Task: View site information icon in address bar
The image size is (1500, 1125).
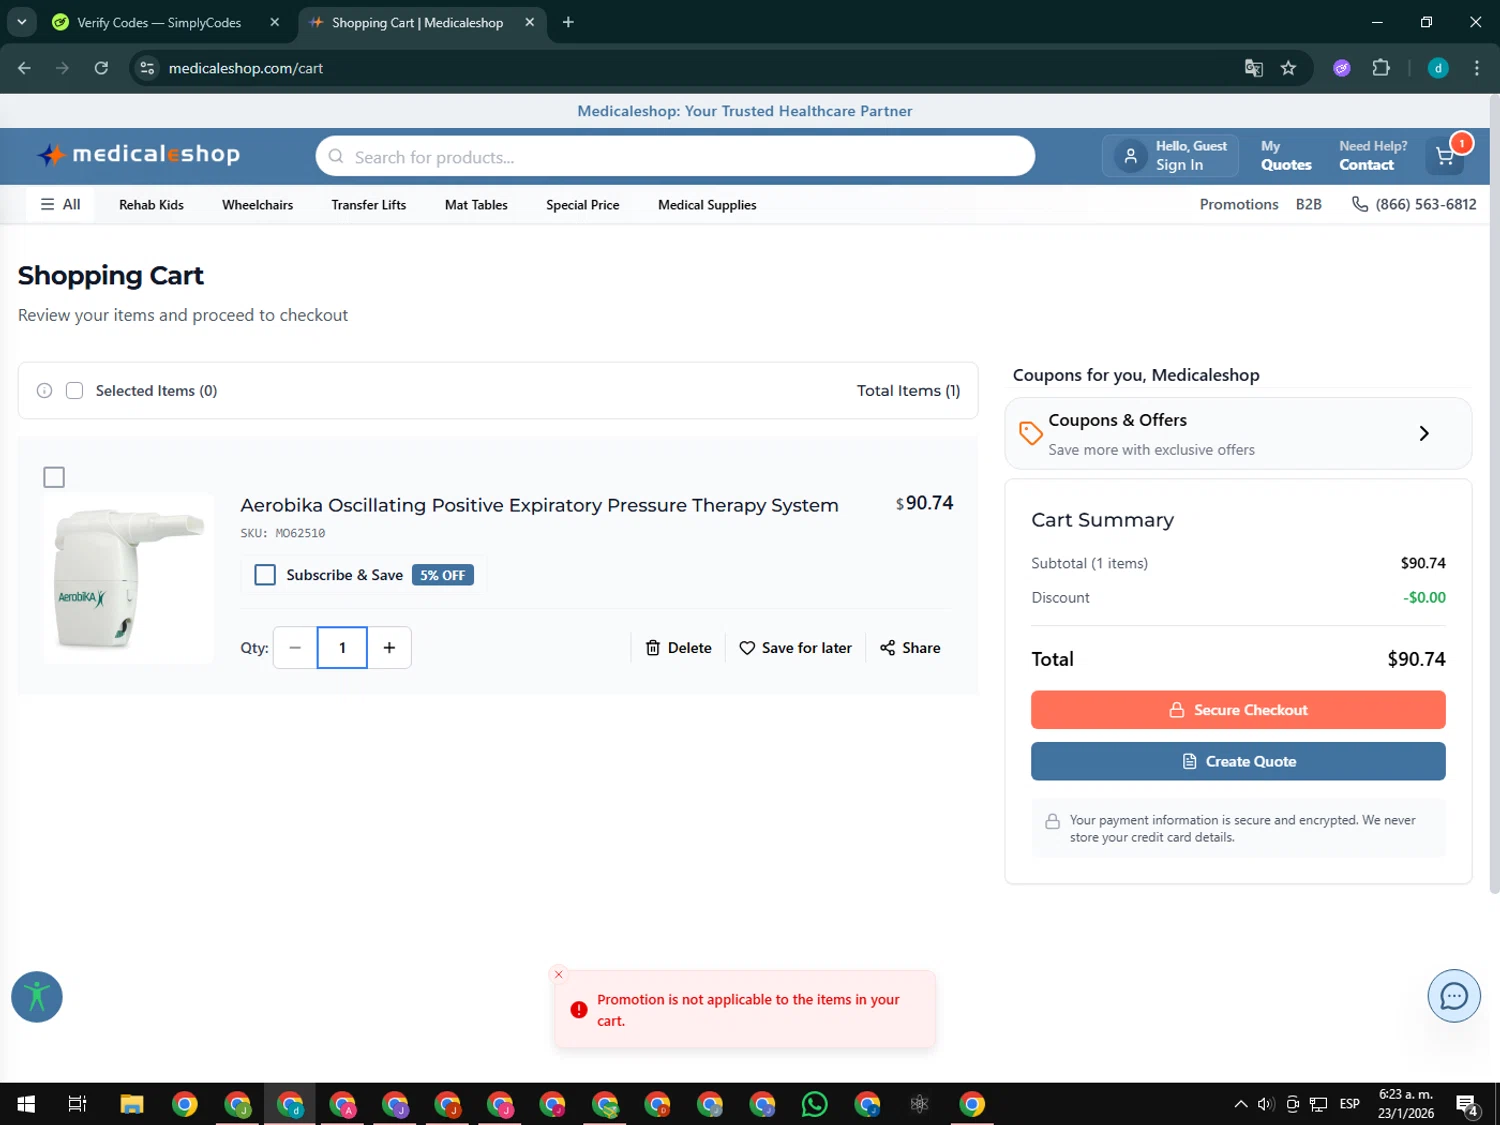Action: click(x=147, y=68)
